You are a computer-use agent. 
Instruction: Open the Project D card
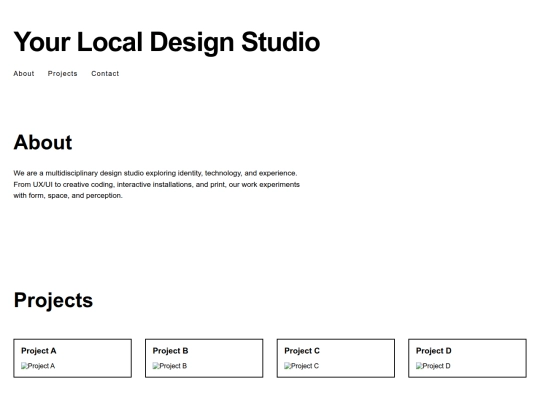tap(467, 358)
